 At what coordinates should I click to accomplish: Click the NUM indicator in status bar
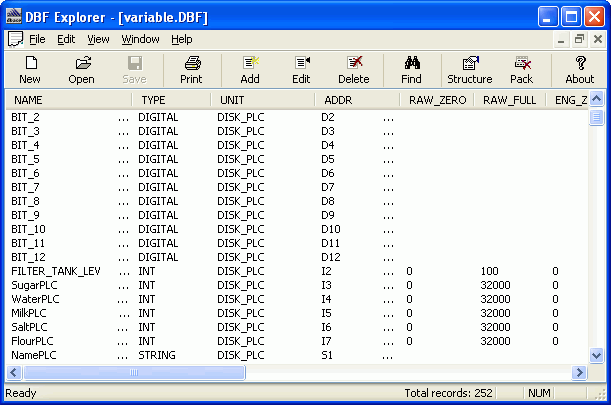pos(539,393)
